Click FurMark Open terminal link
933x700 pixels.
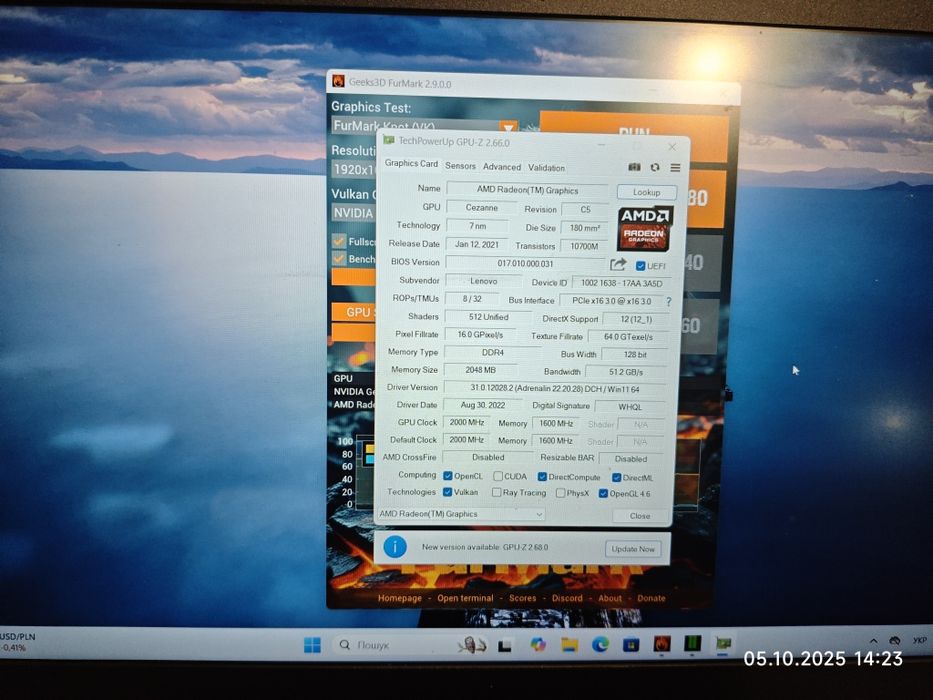pyautogui.click(x=465, y=598)
